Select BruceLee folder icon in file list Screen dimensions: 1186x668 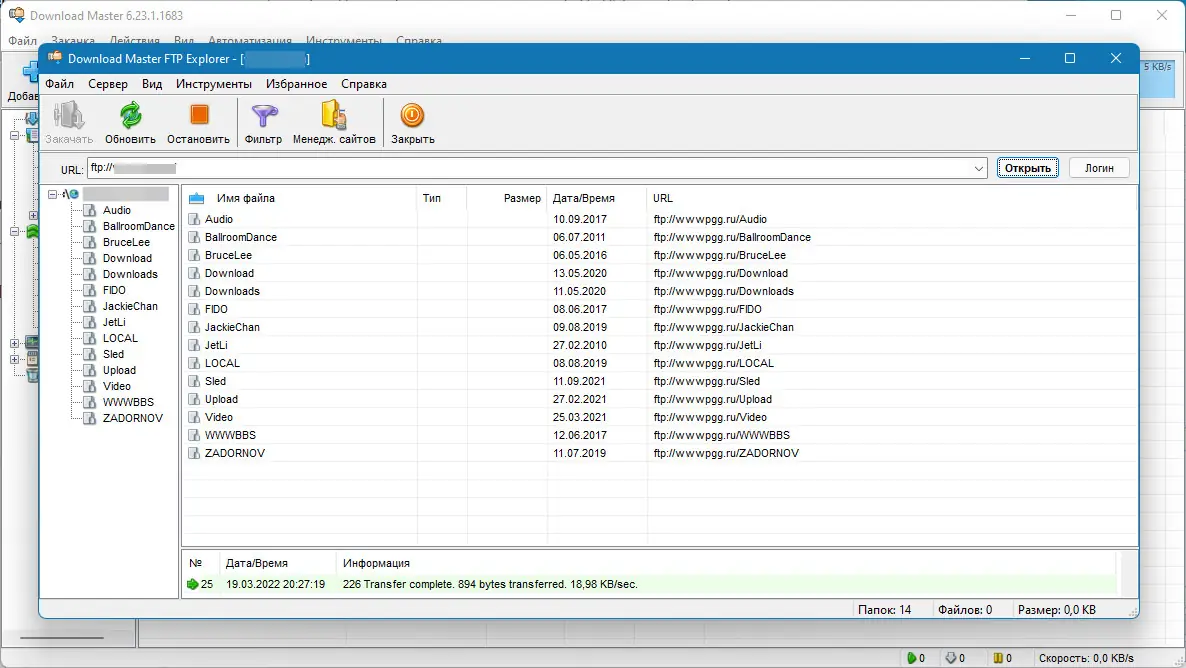(194, 256)
